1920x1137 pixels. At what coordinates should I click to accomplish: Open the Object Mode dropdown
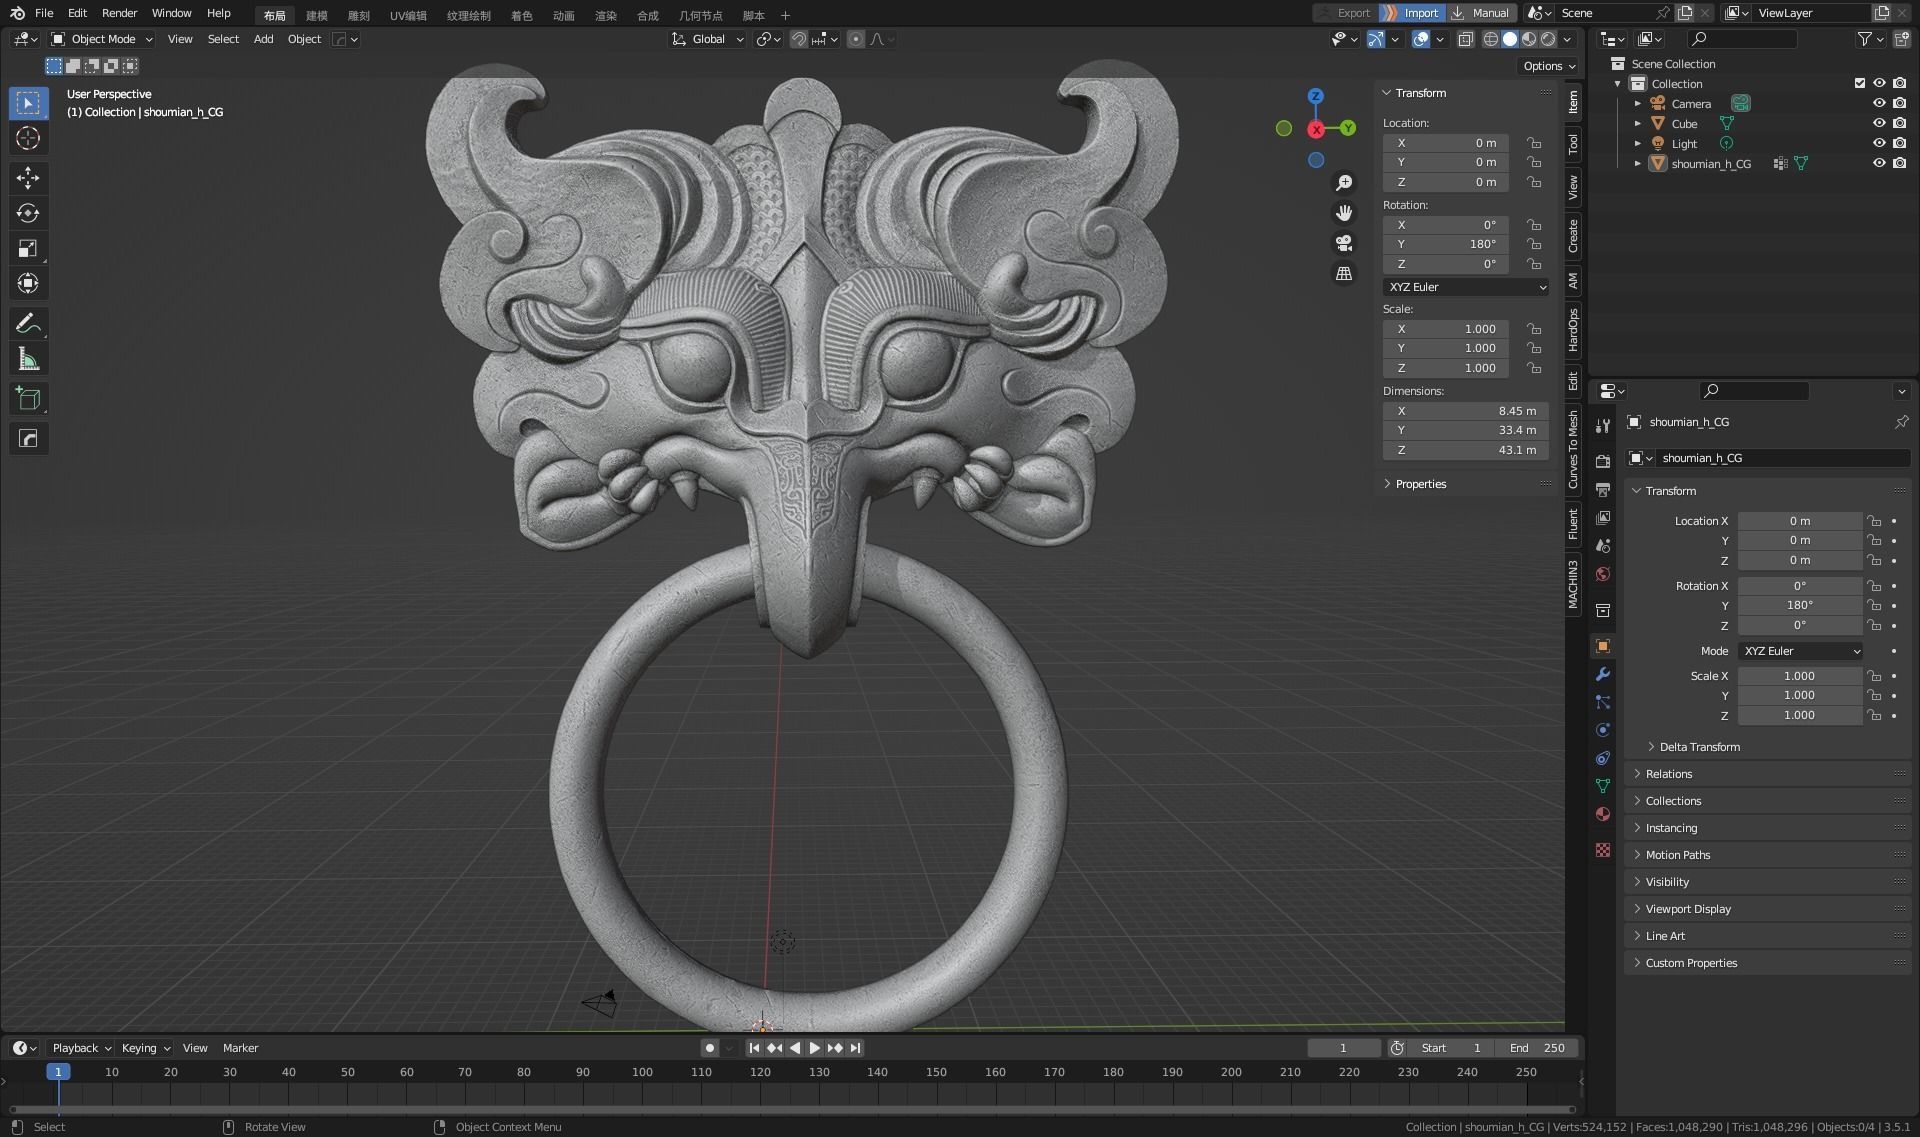(102, 39)
